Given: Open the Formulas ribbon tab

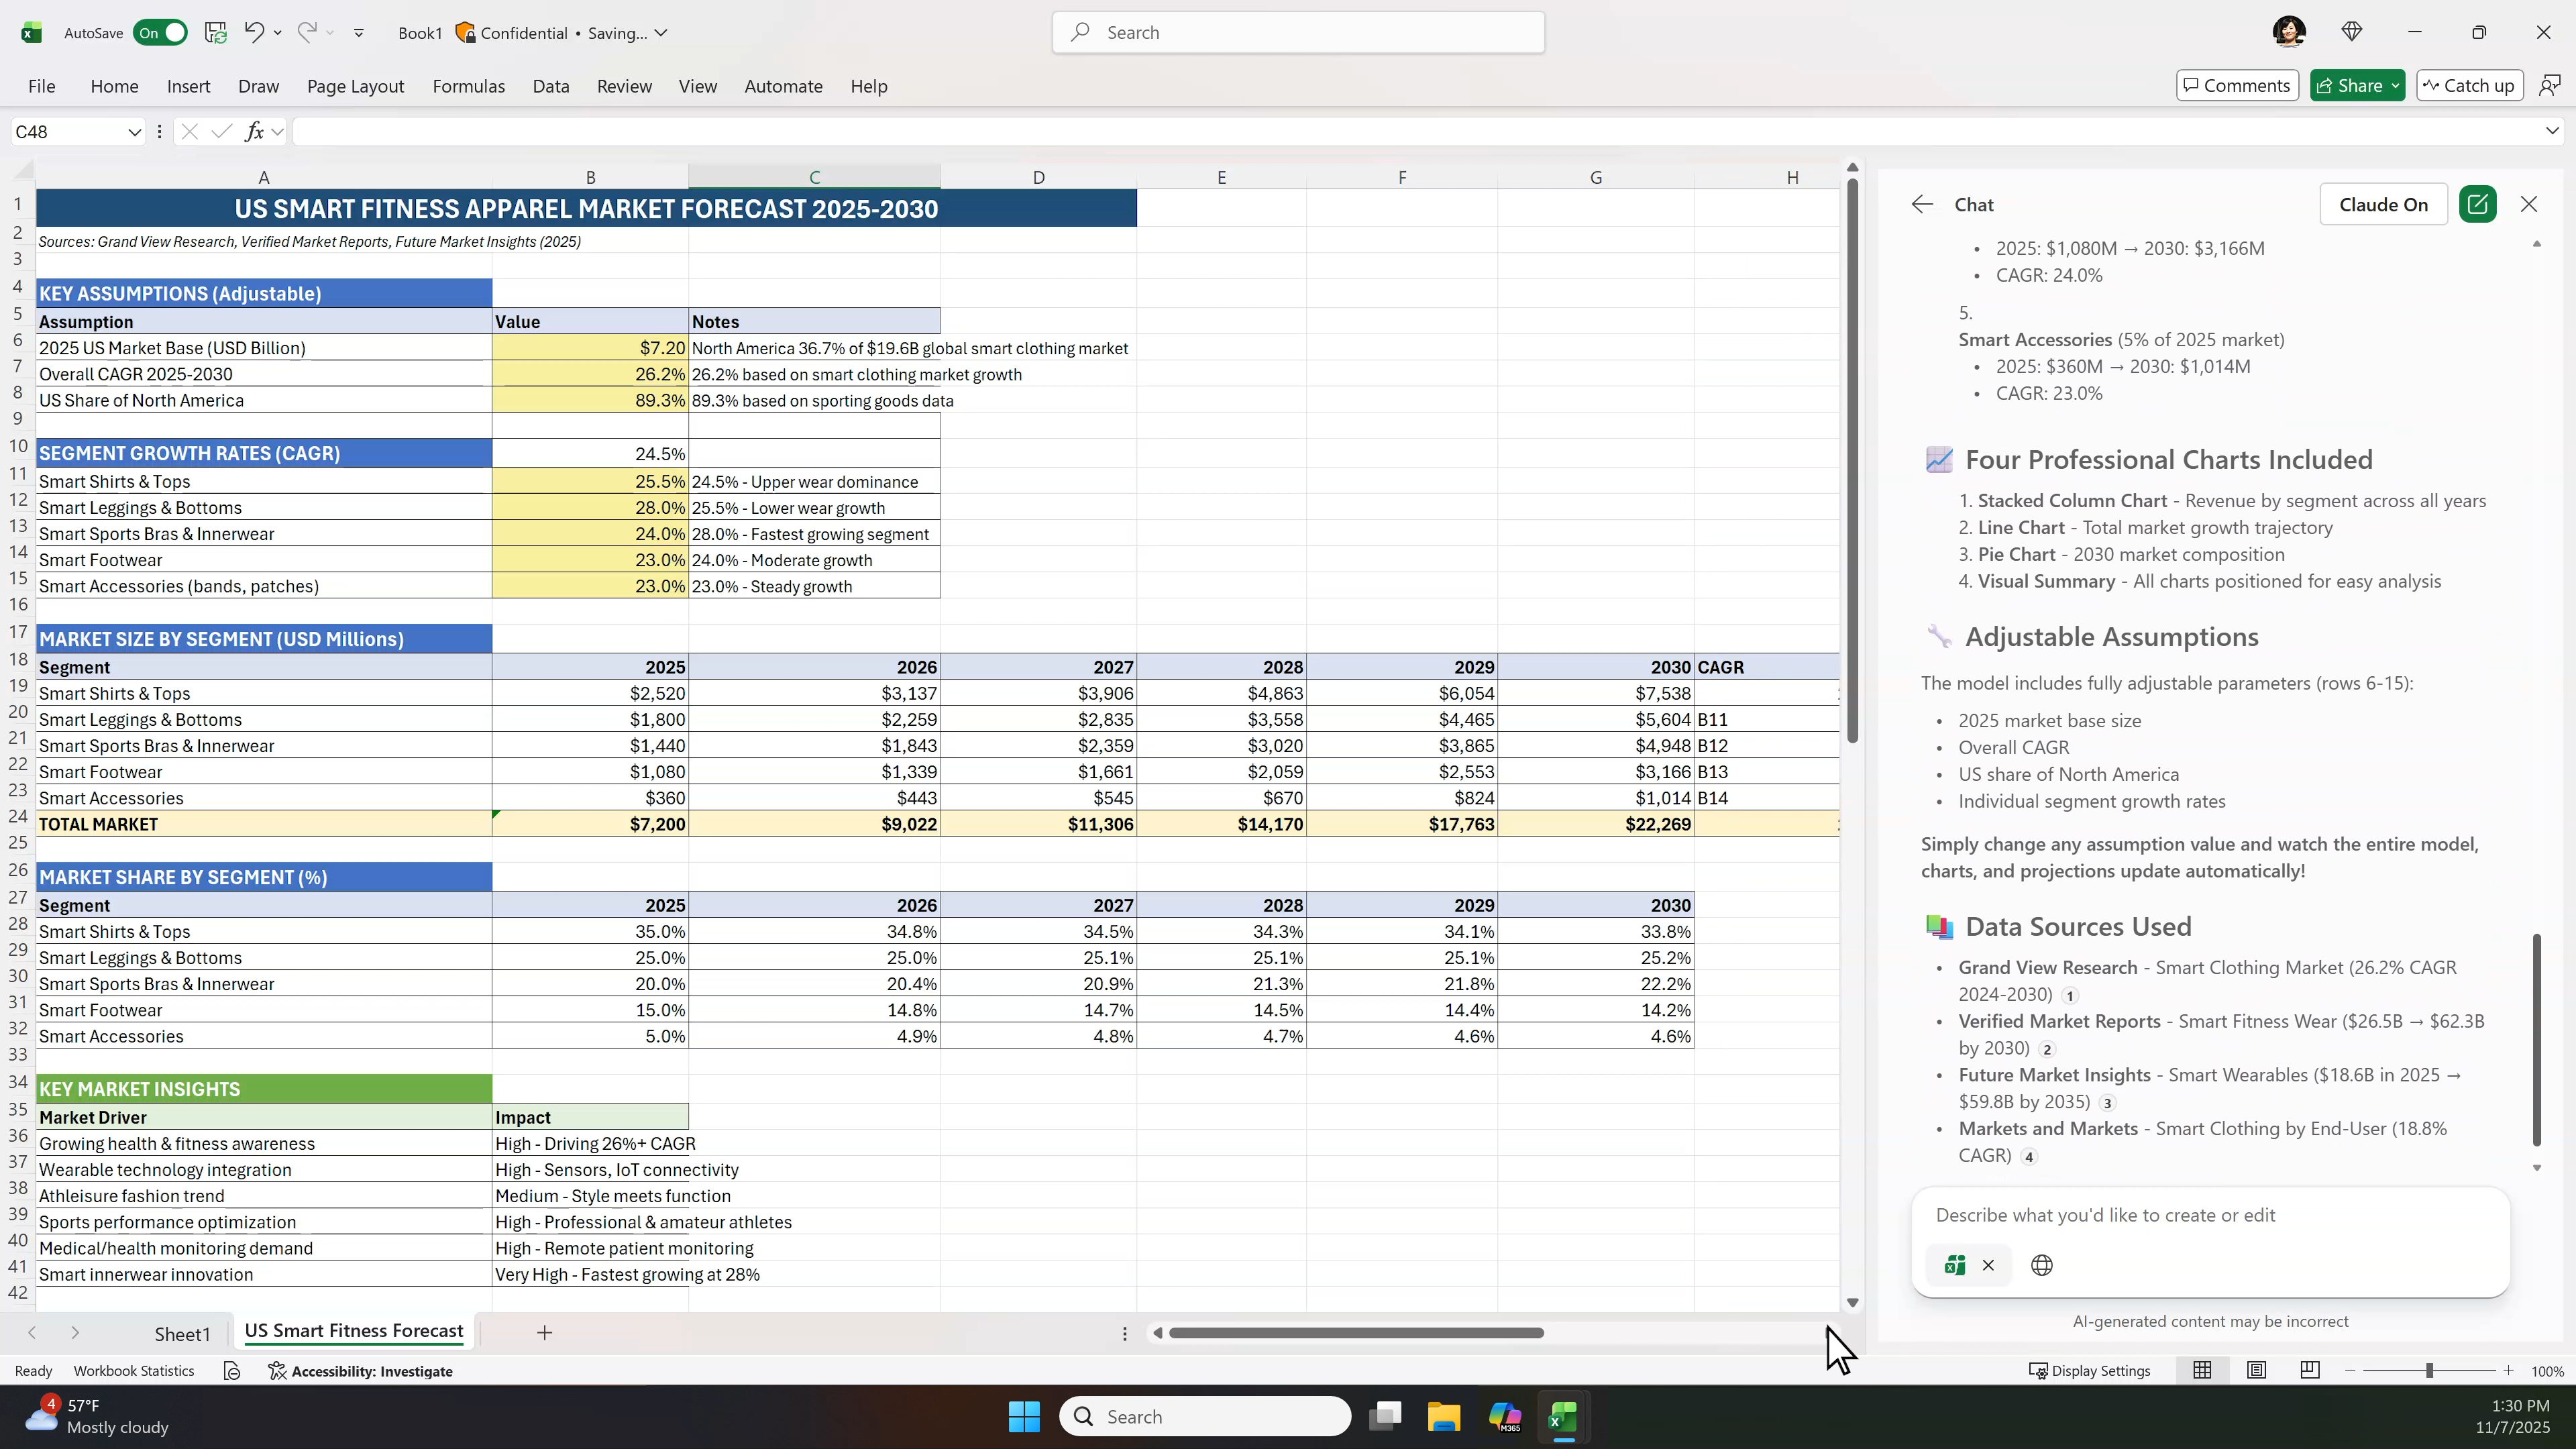Looking at the screenshot, I should [x=468, y=86].
